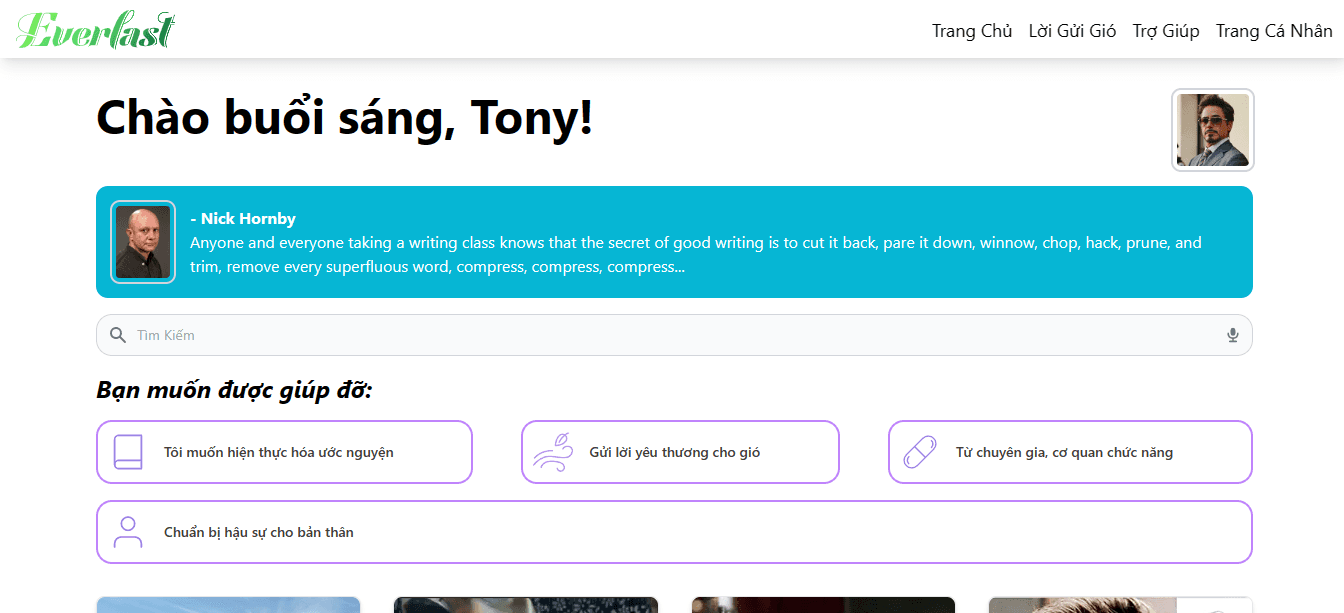Select "Từ chuyên gia, cơ quan chức năng"
The image size is (1344, 613).
pos(1064,453)
